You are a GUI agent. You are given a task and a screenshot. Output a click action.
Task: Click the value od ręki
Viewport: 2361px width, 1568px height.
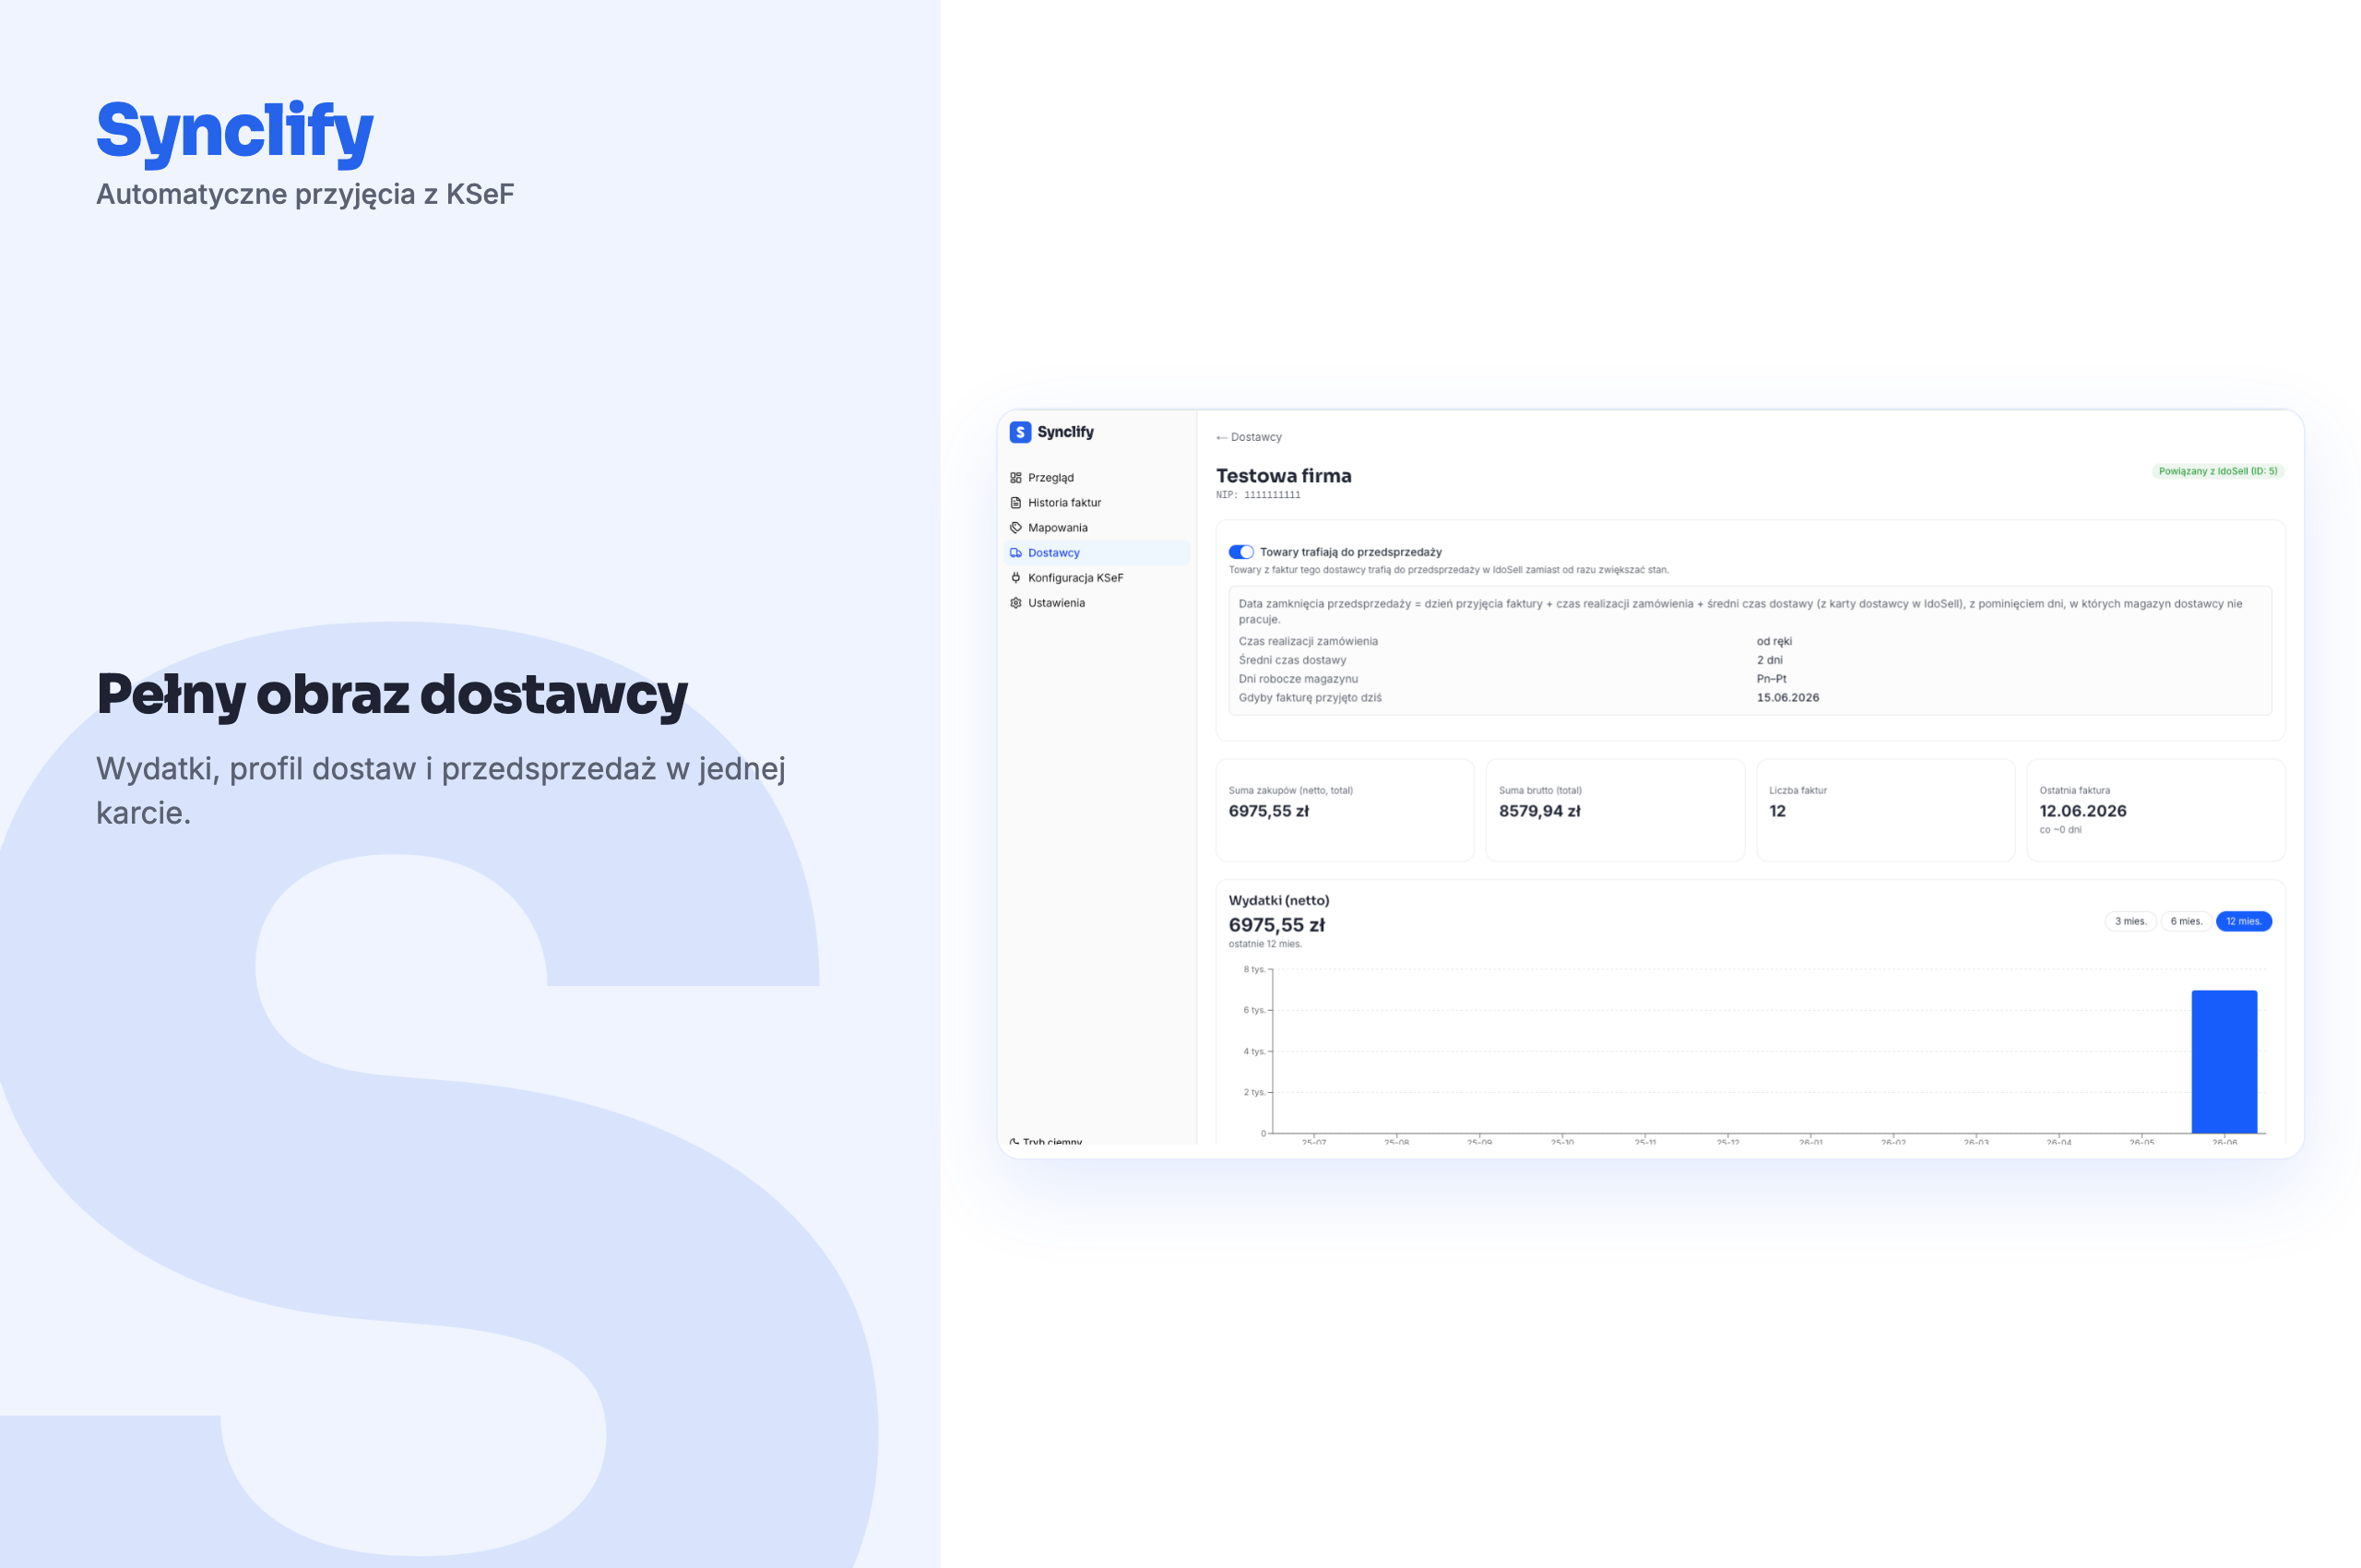click(x=1774, y=641)
